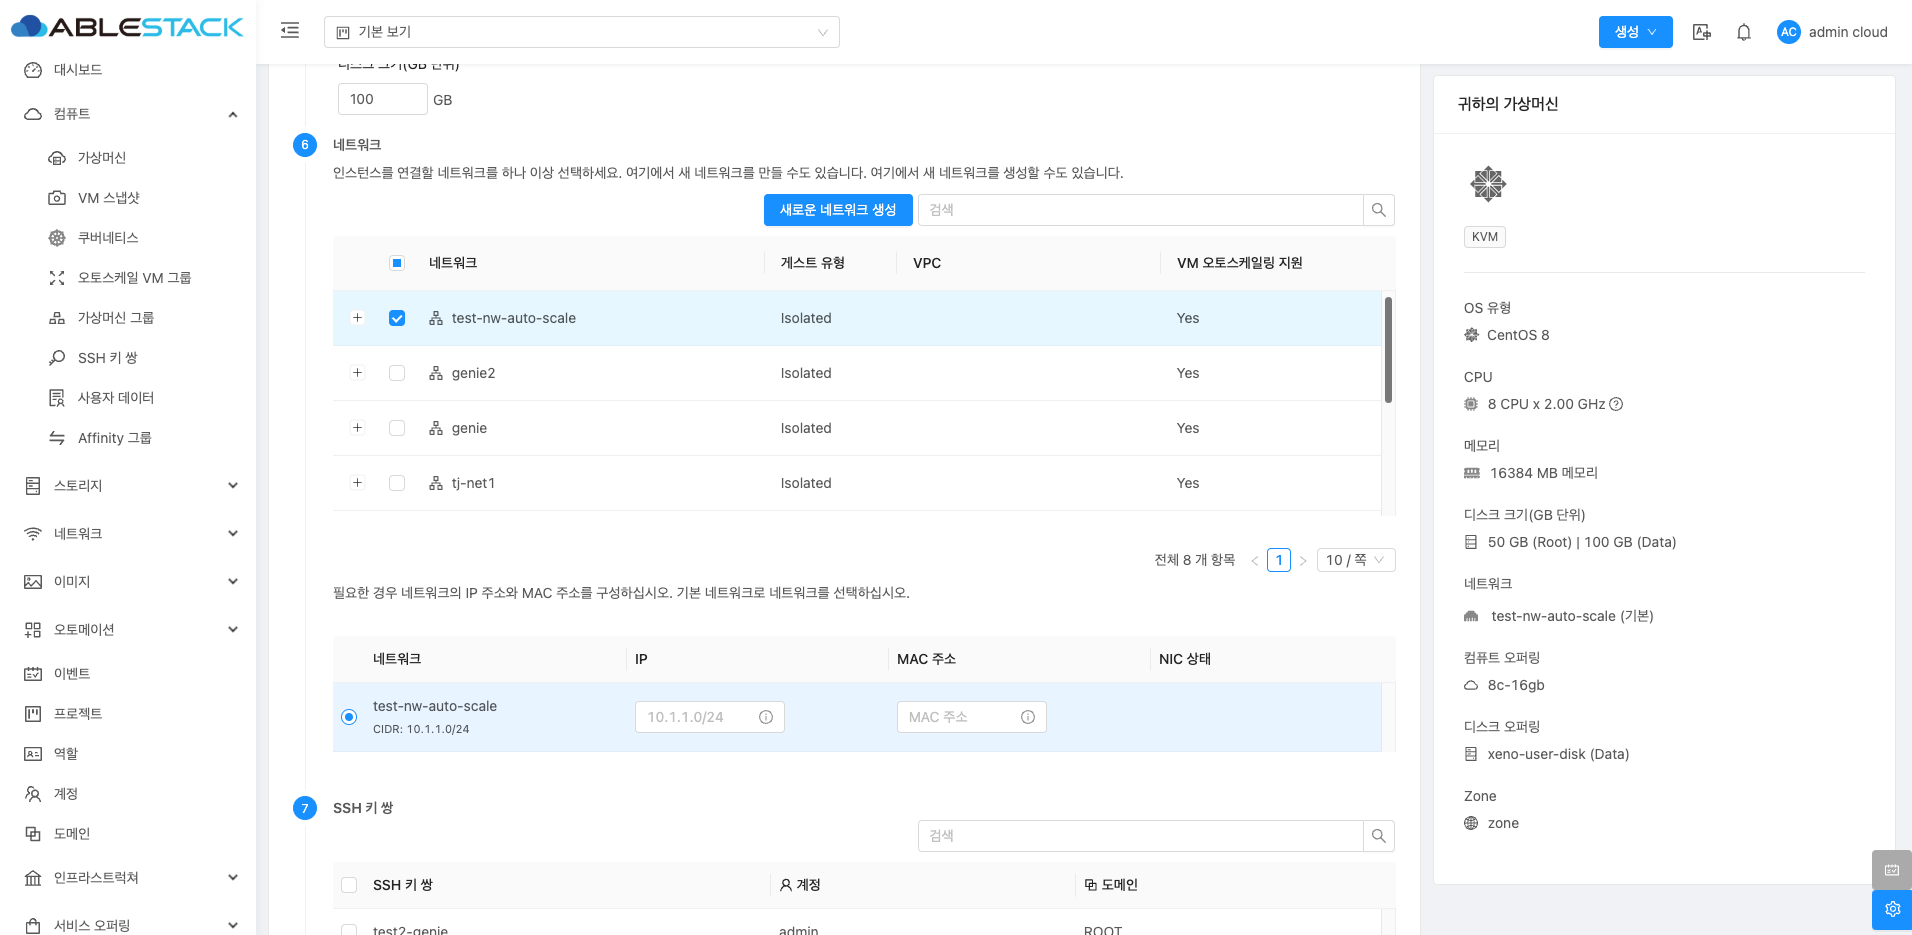Expand the tj-net1 network row
This screenshot has width=1912, height=935.
tap(357, 483)
